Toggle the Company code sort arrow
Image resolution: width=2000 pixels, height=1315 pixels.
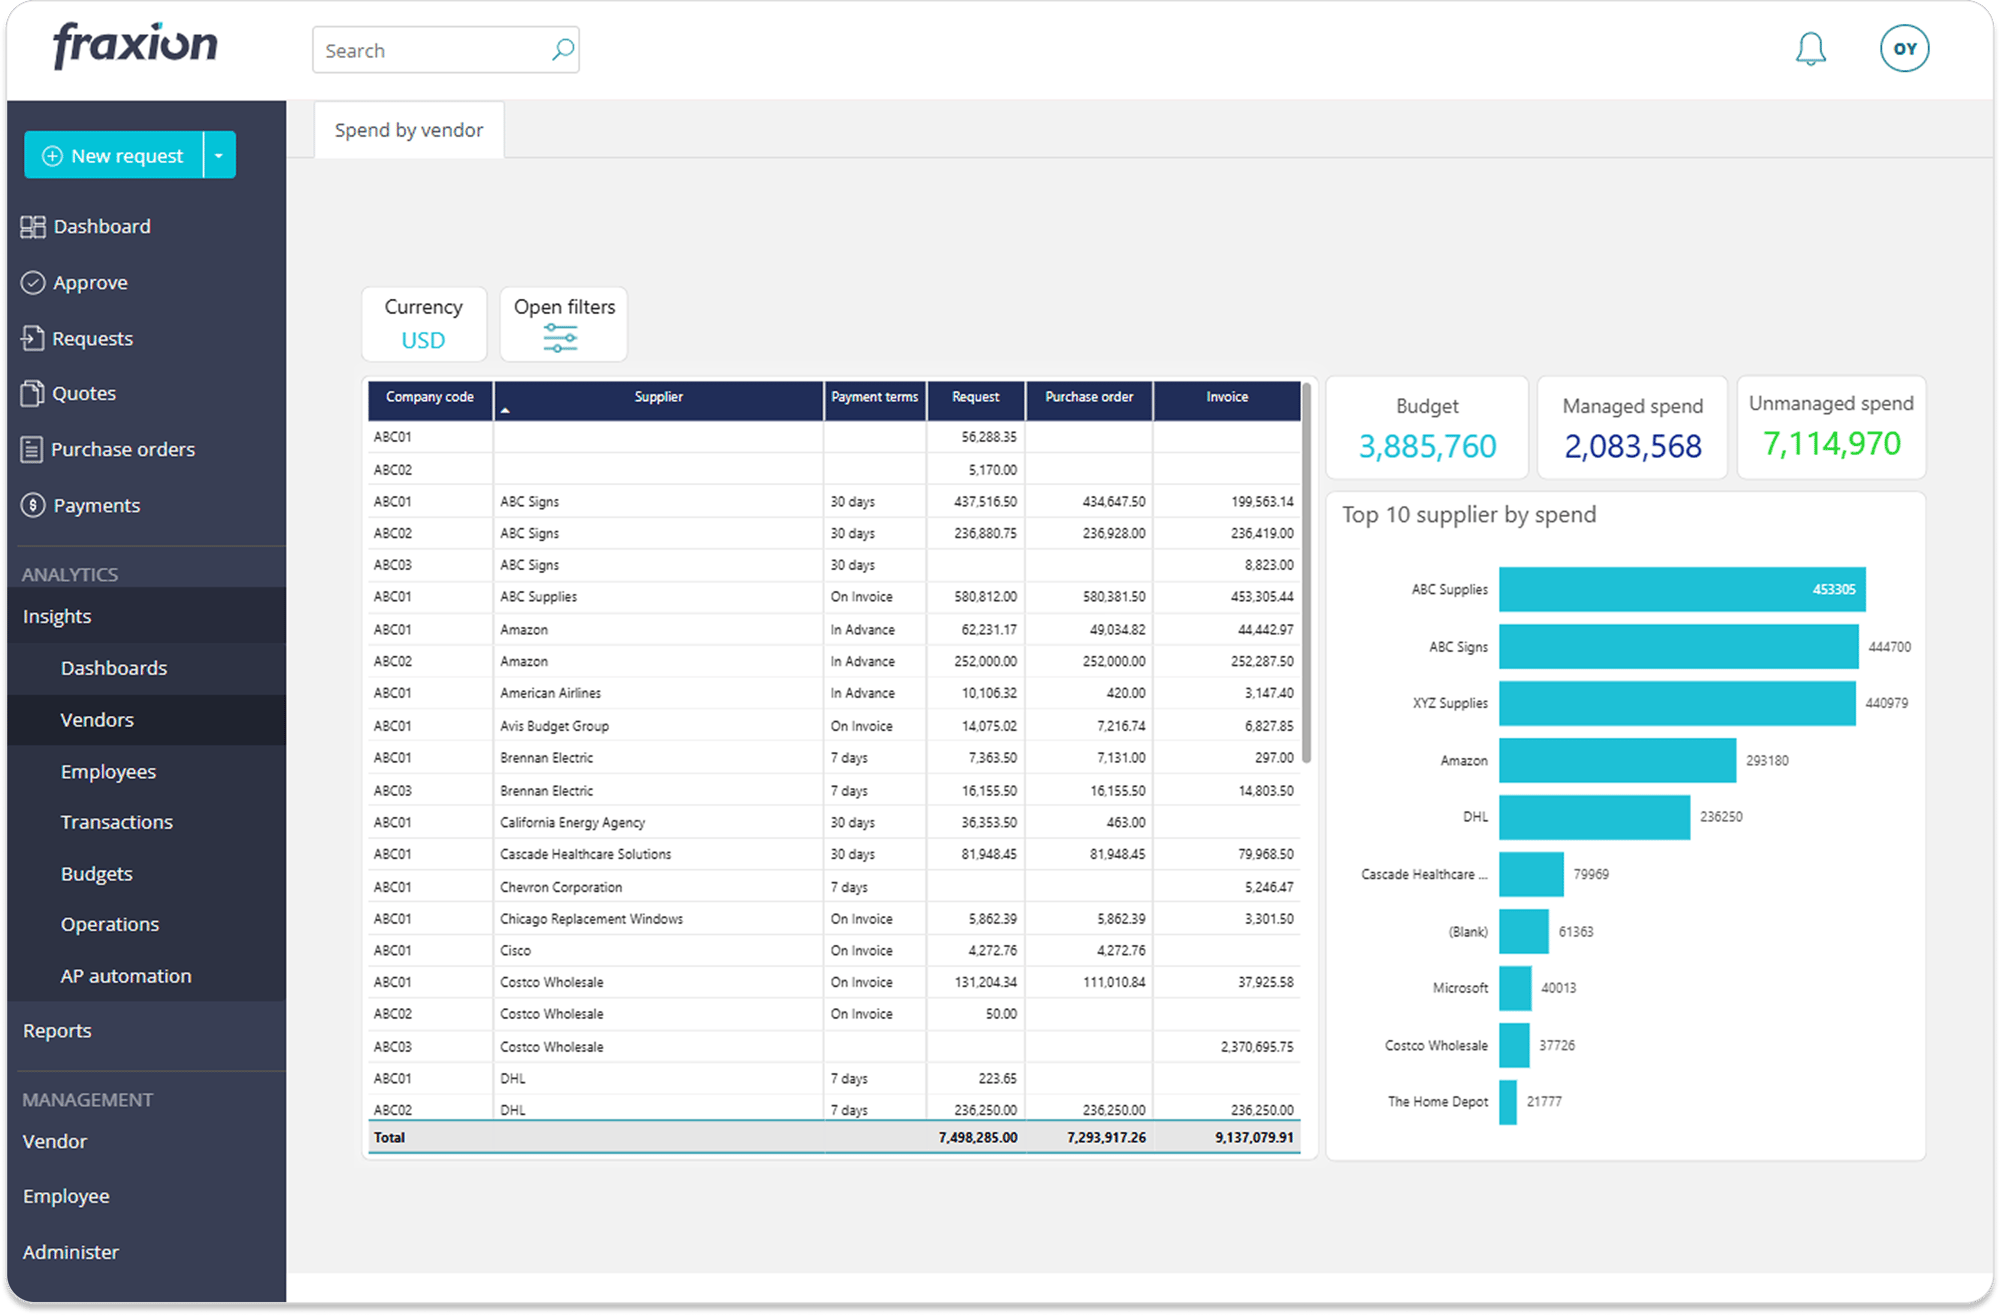click(507, 410)
